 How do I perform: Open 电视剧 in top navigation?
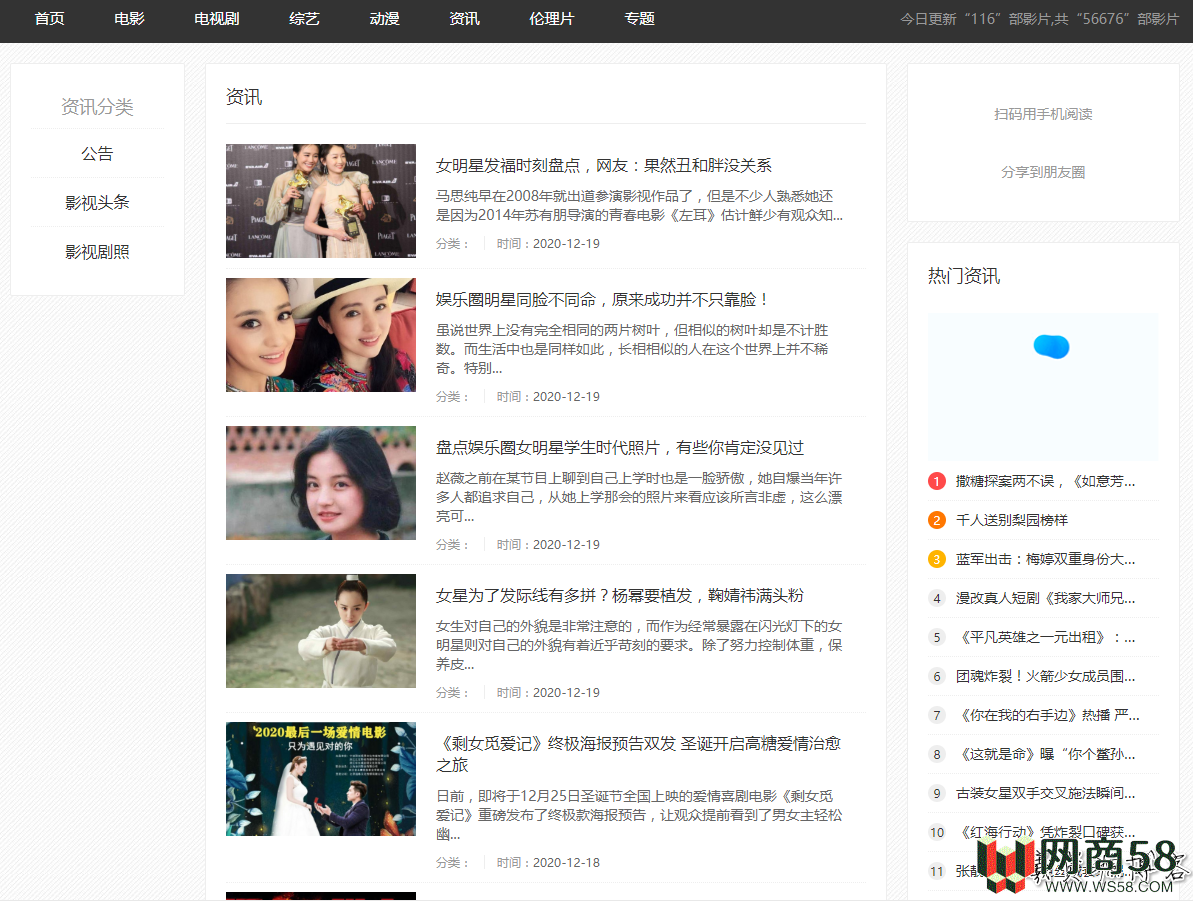(x=217, y=19)
